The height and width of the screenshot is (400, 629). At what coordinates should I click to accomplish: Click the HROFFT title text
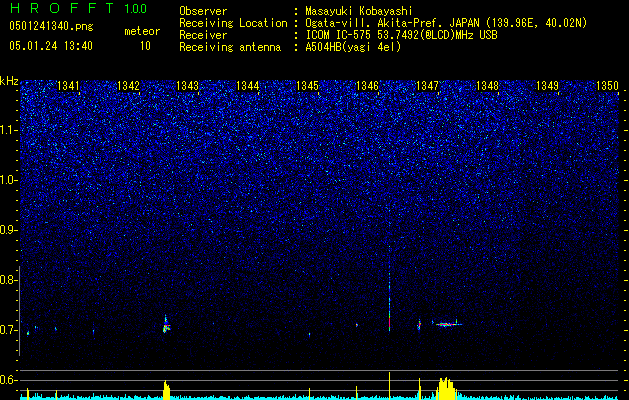62,8
